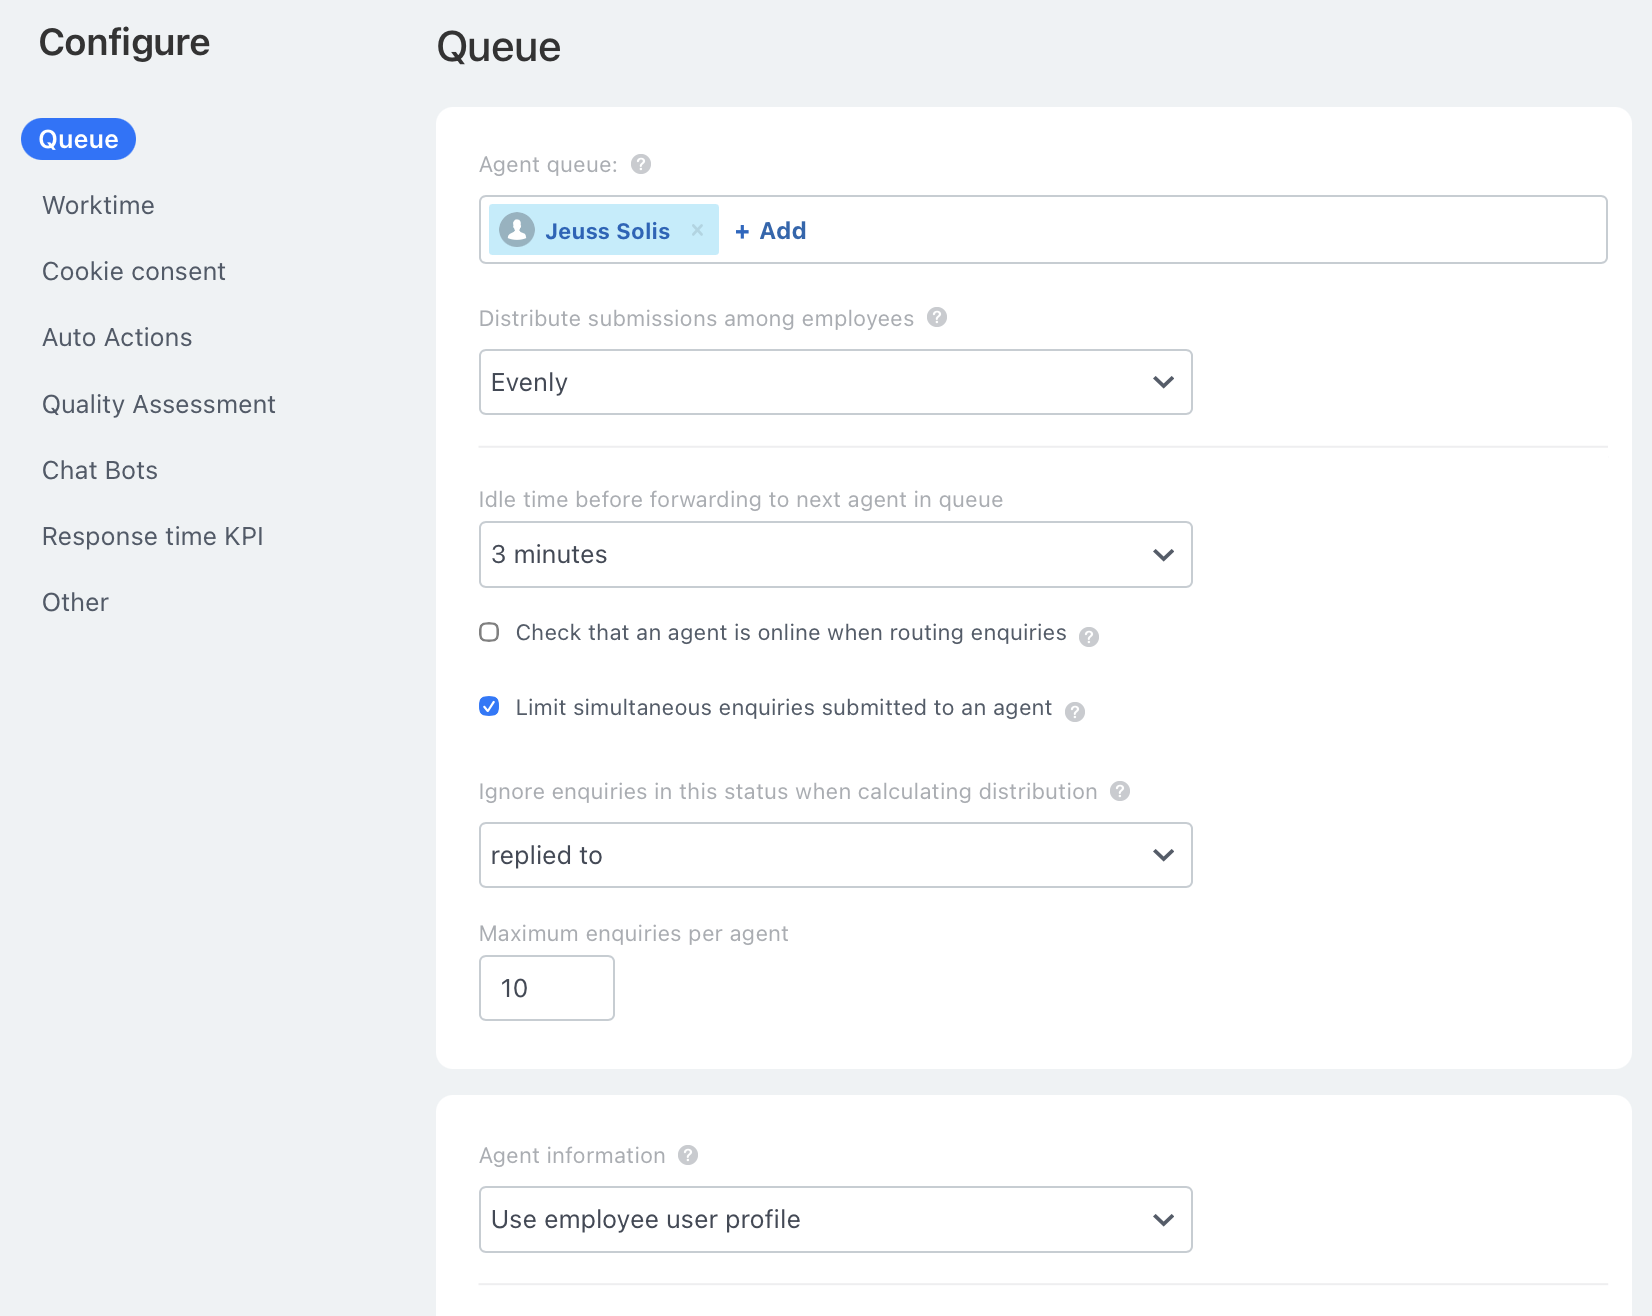Image resolution: width=1652 pixels, height=1316 pixels.
Task: Enable check that agent is online checkbox
Action: coord(489,632)
